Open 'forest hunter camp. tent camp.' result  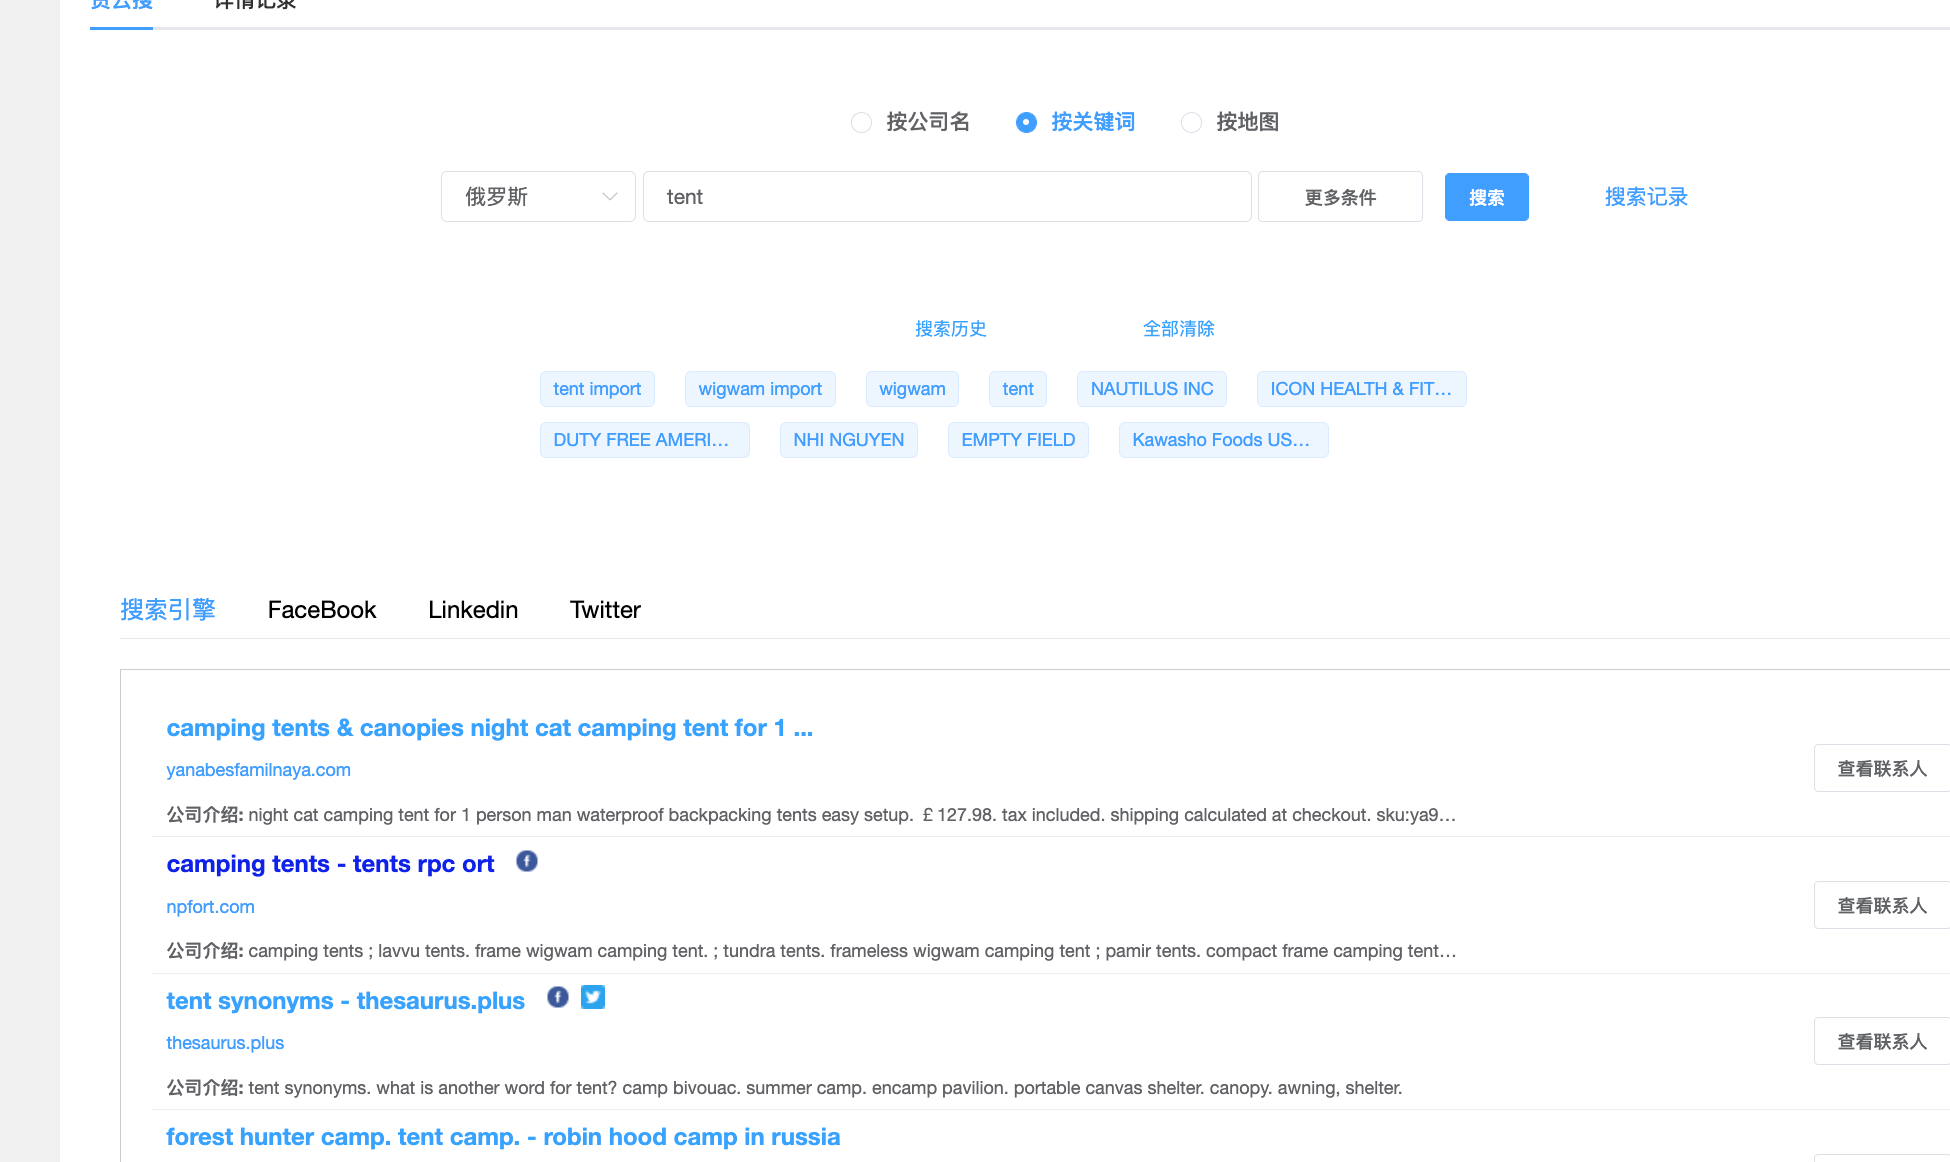click(503, 1137)
